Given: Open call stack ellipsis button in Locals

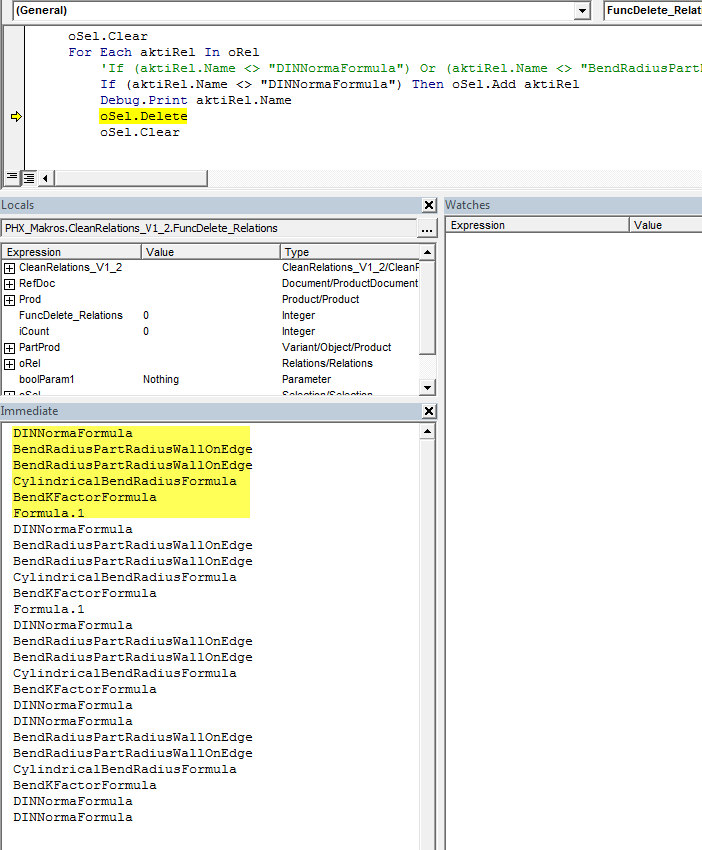Looking at the screenshot, I should pos(427,229).
